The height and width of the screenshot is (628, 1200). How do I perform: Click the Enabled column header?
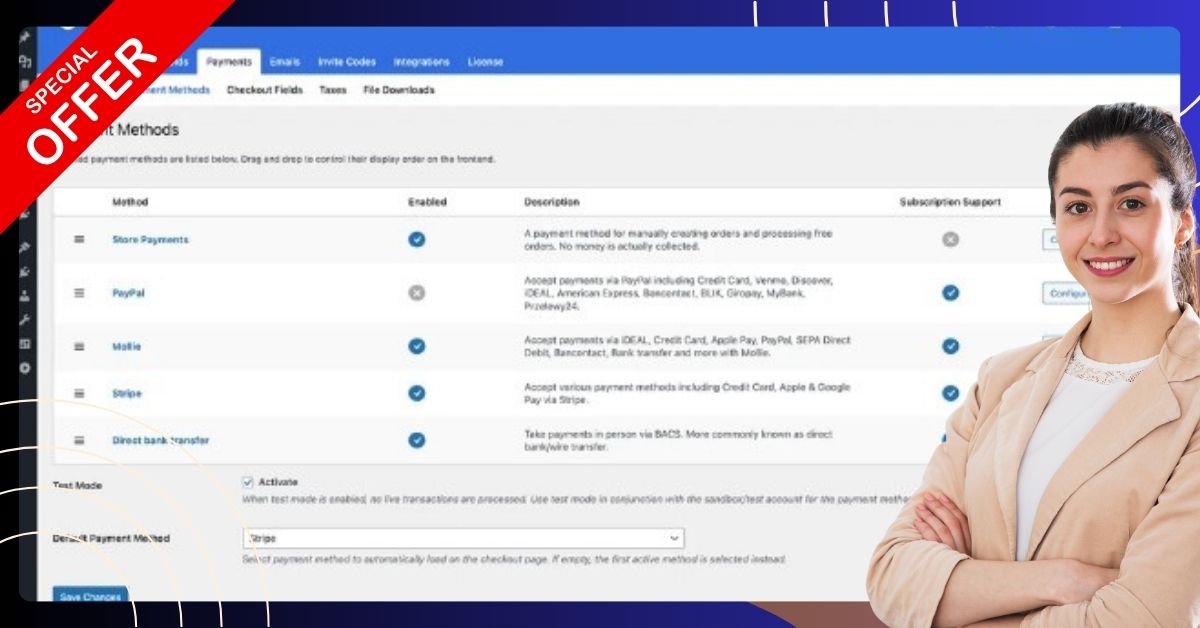(x=427, y=202)
